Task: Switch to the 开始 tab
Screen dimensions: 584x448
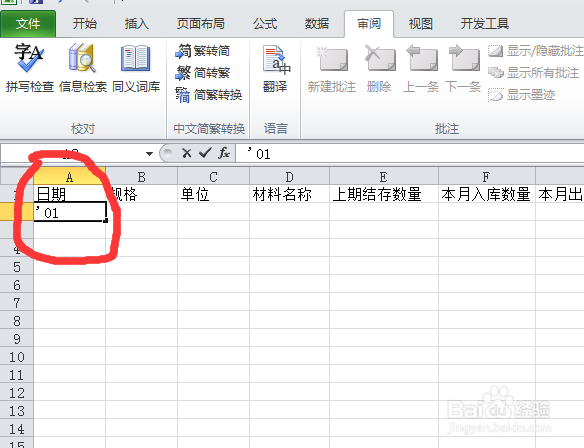Action: pos(85,24)
